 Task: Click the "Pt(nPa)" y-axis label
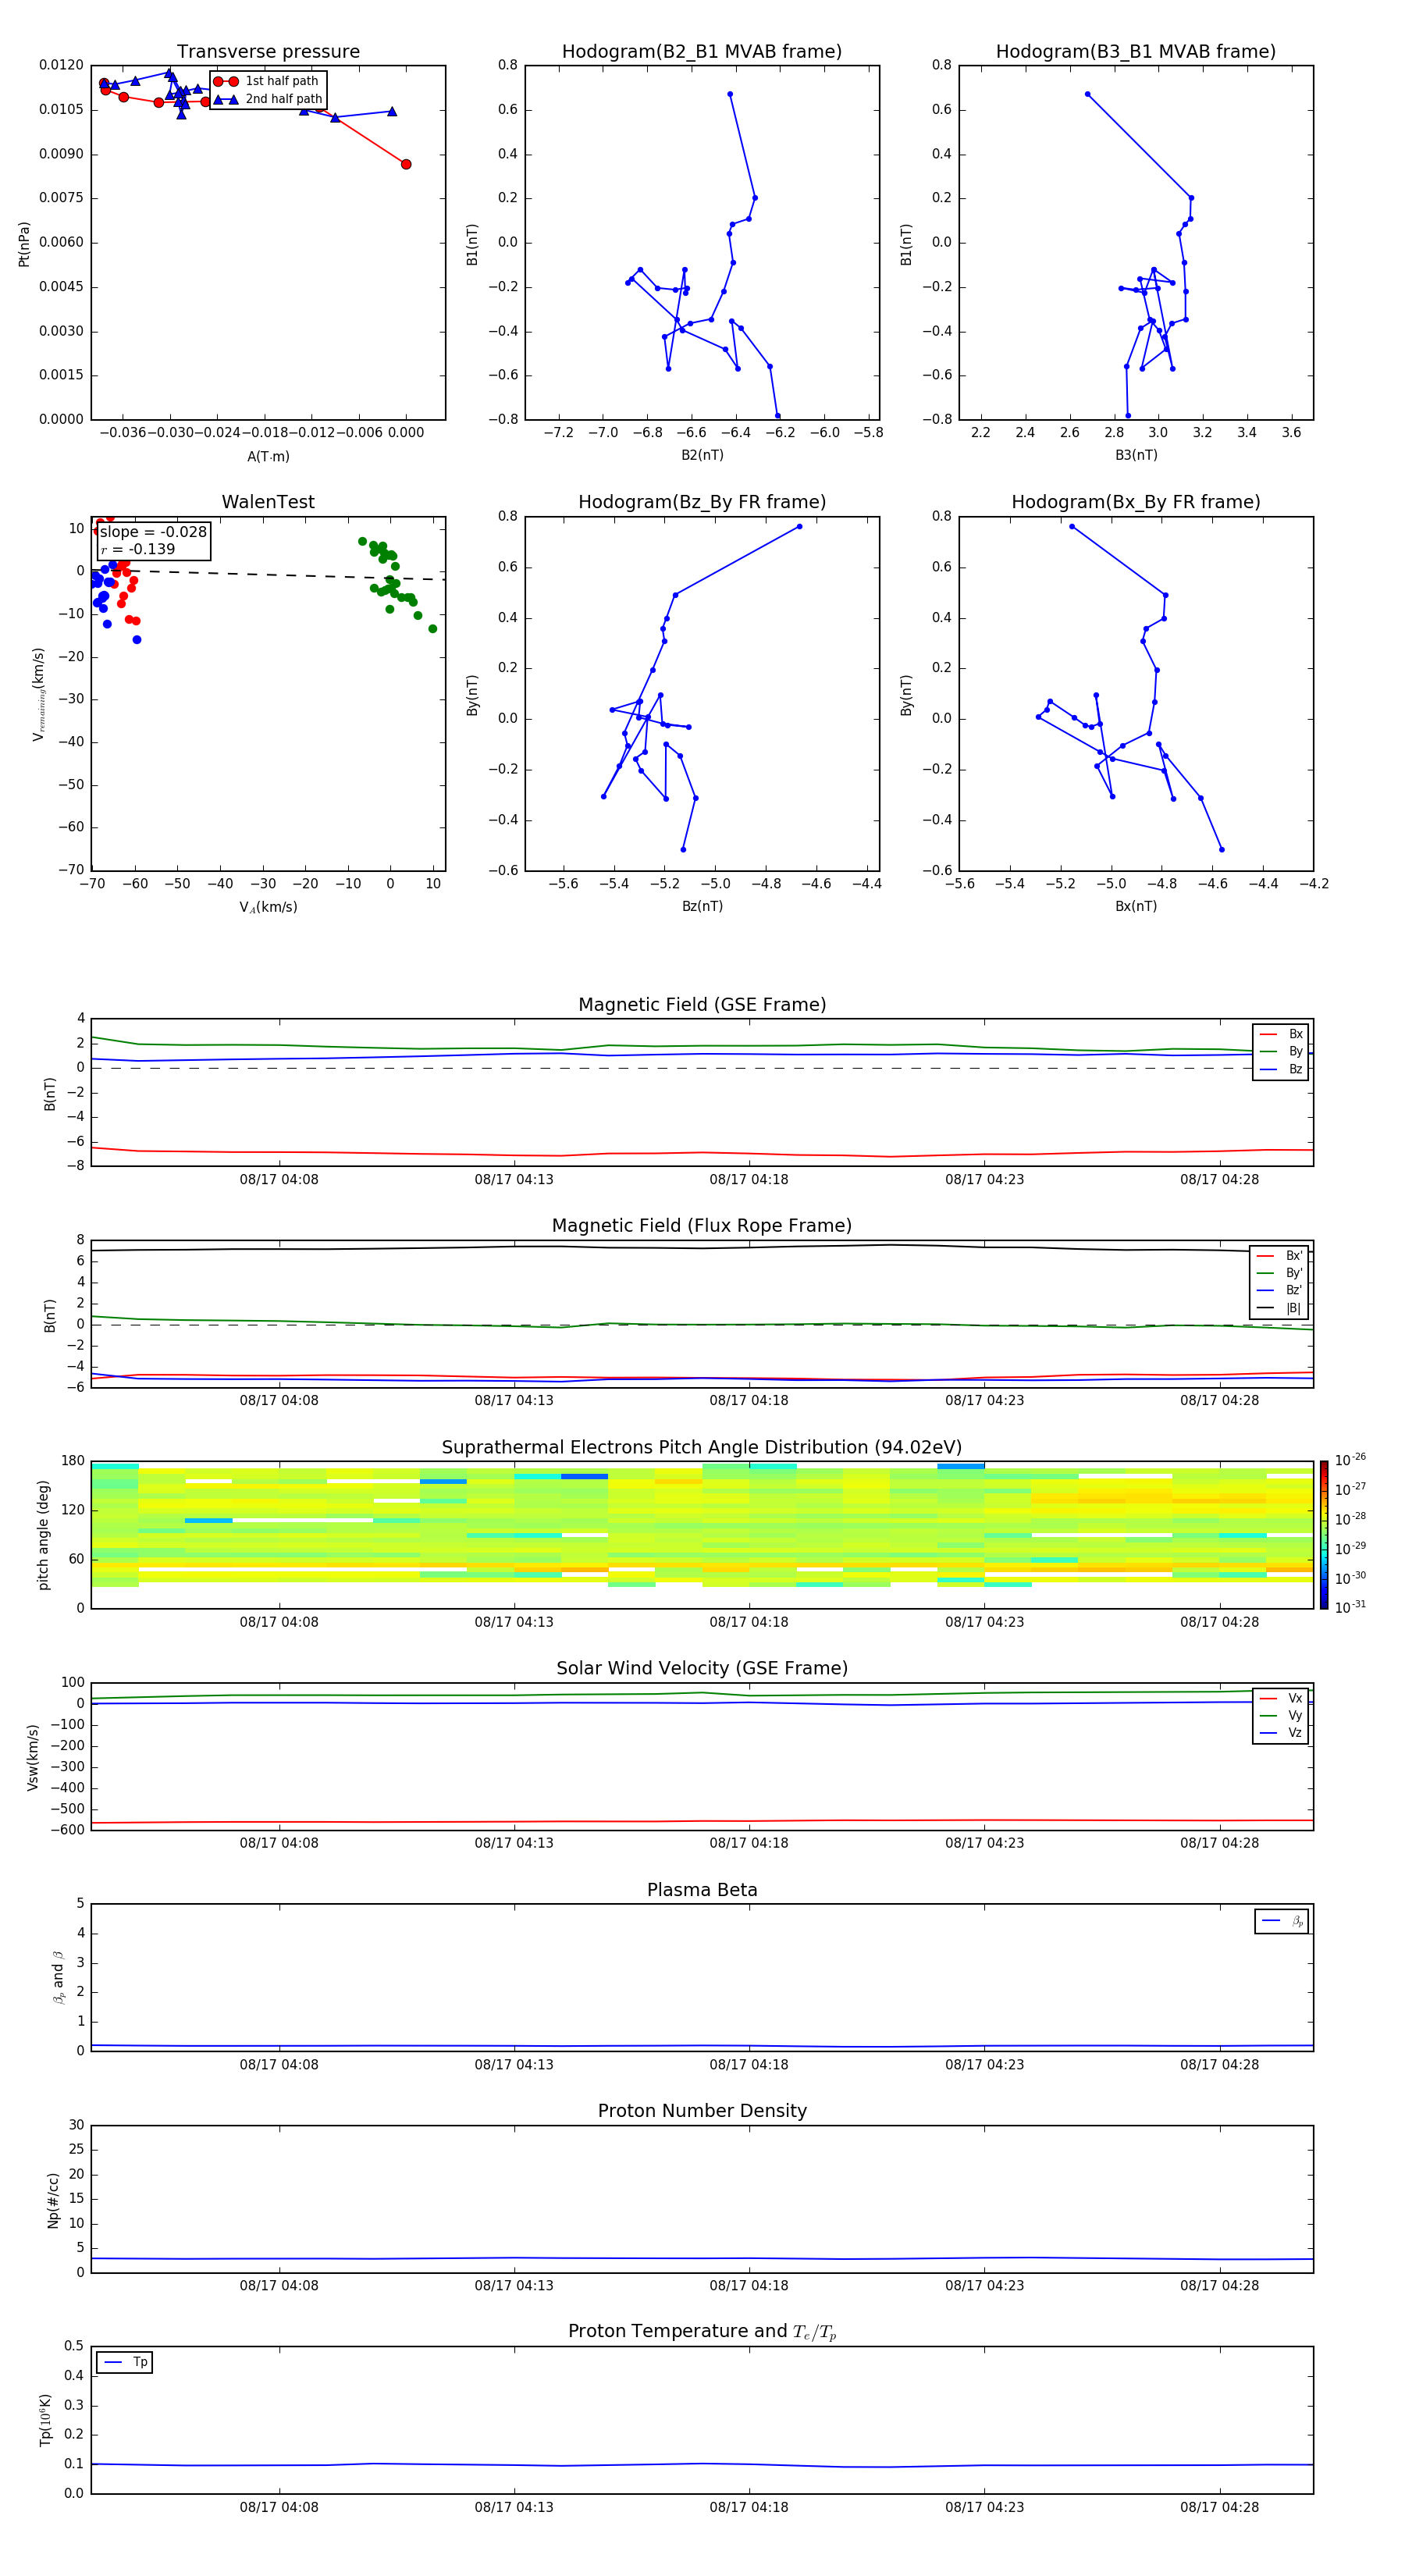[24, 243]
